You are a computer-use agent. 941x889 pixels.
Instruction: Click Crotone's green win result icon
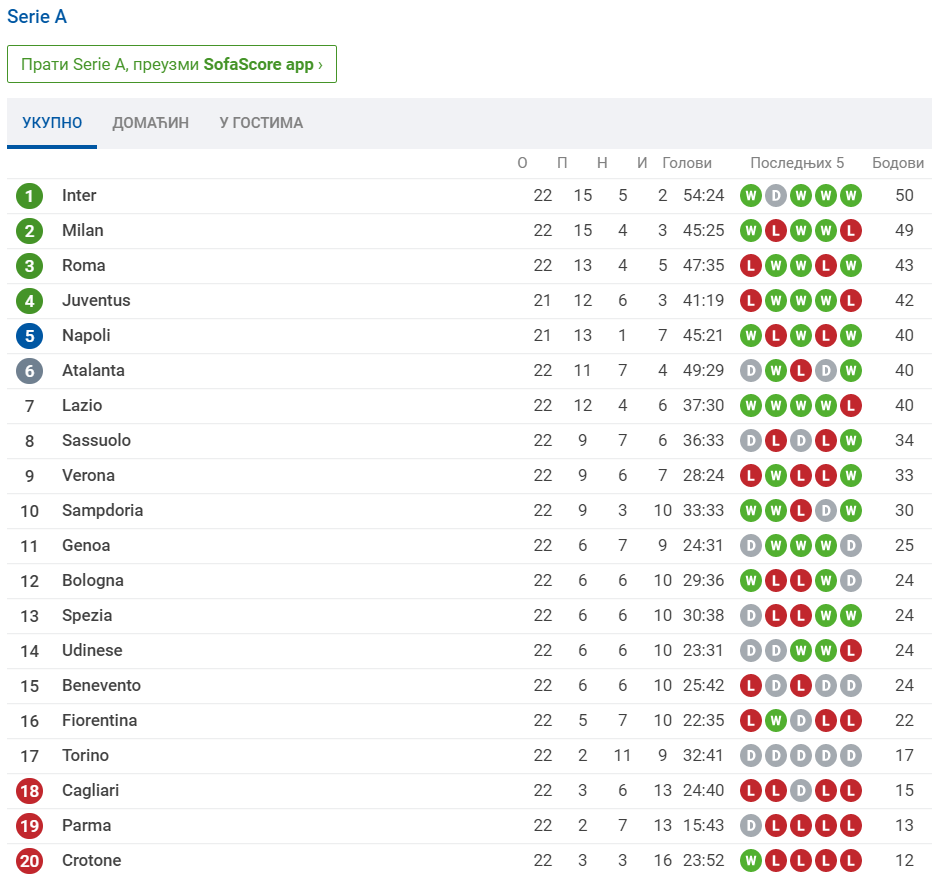pyautogui.click(x=751, y=861)
